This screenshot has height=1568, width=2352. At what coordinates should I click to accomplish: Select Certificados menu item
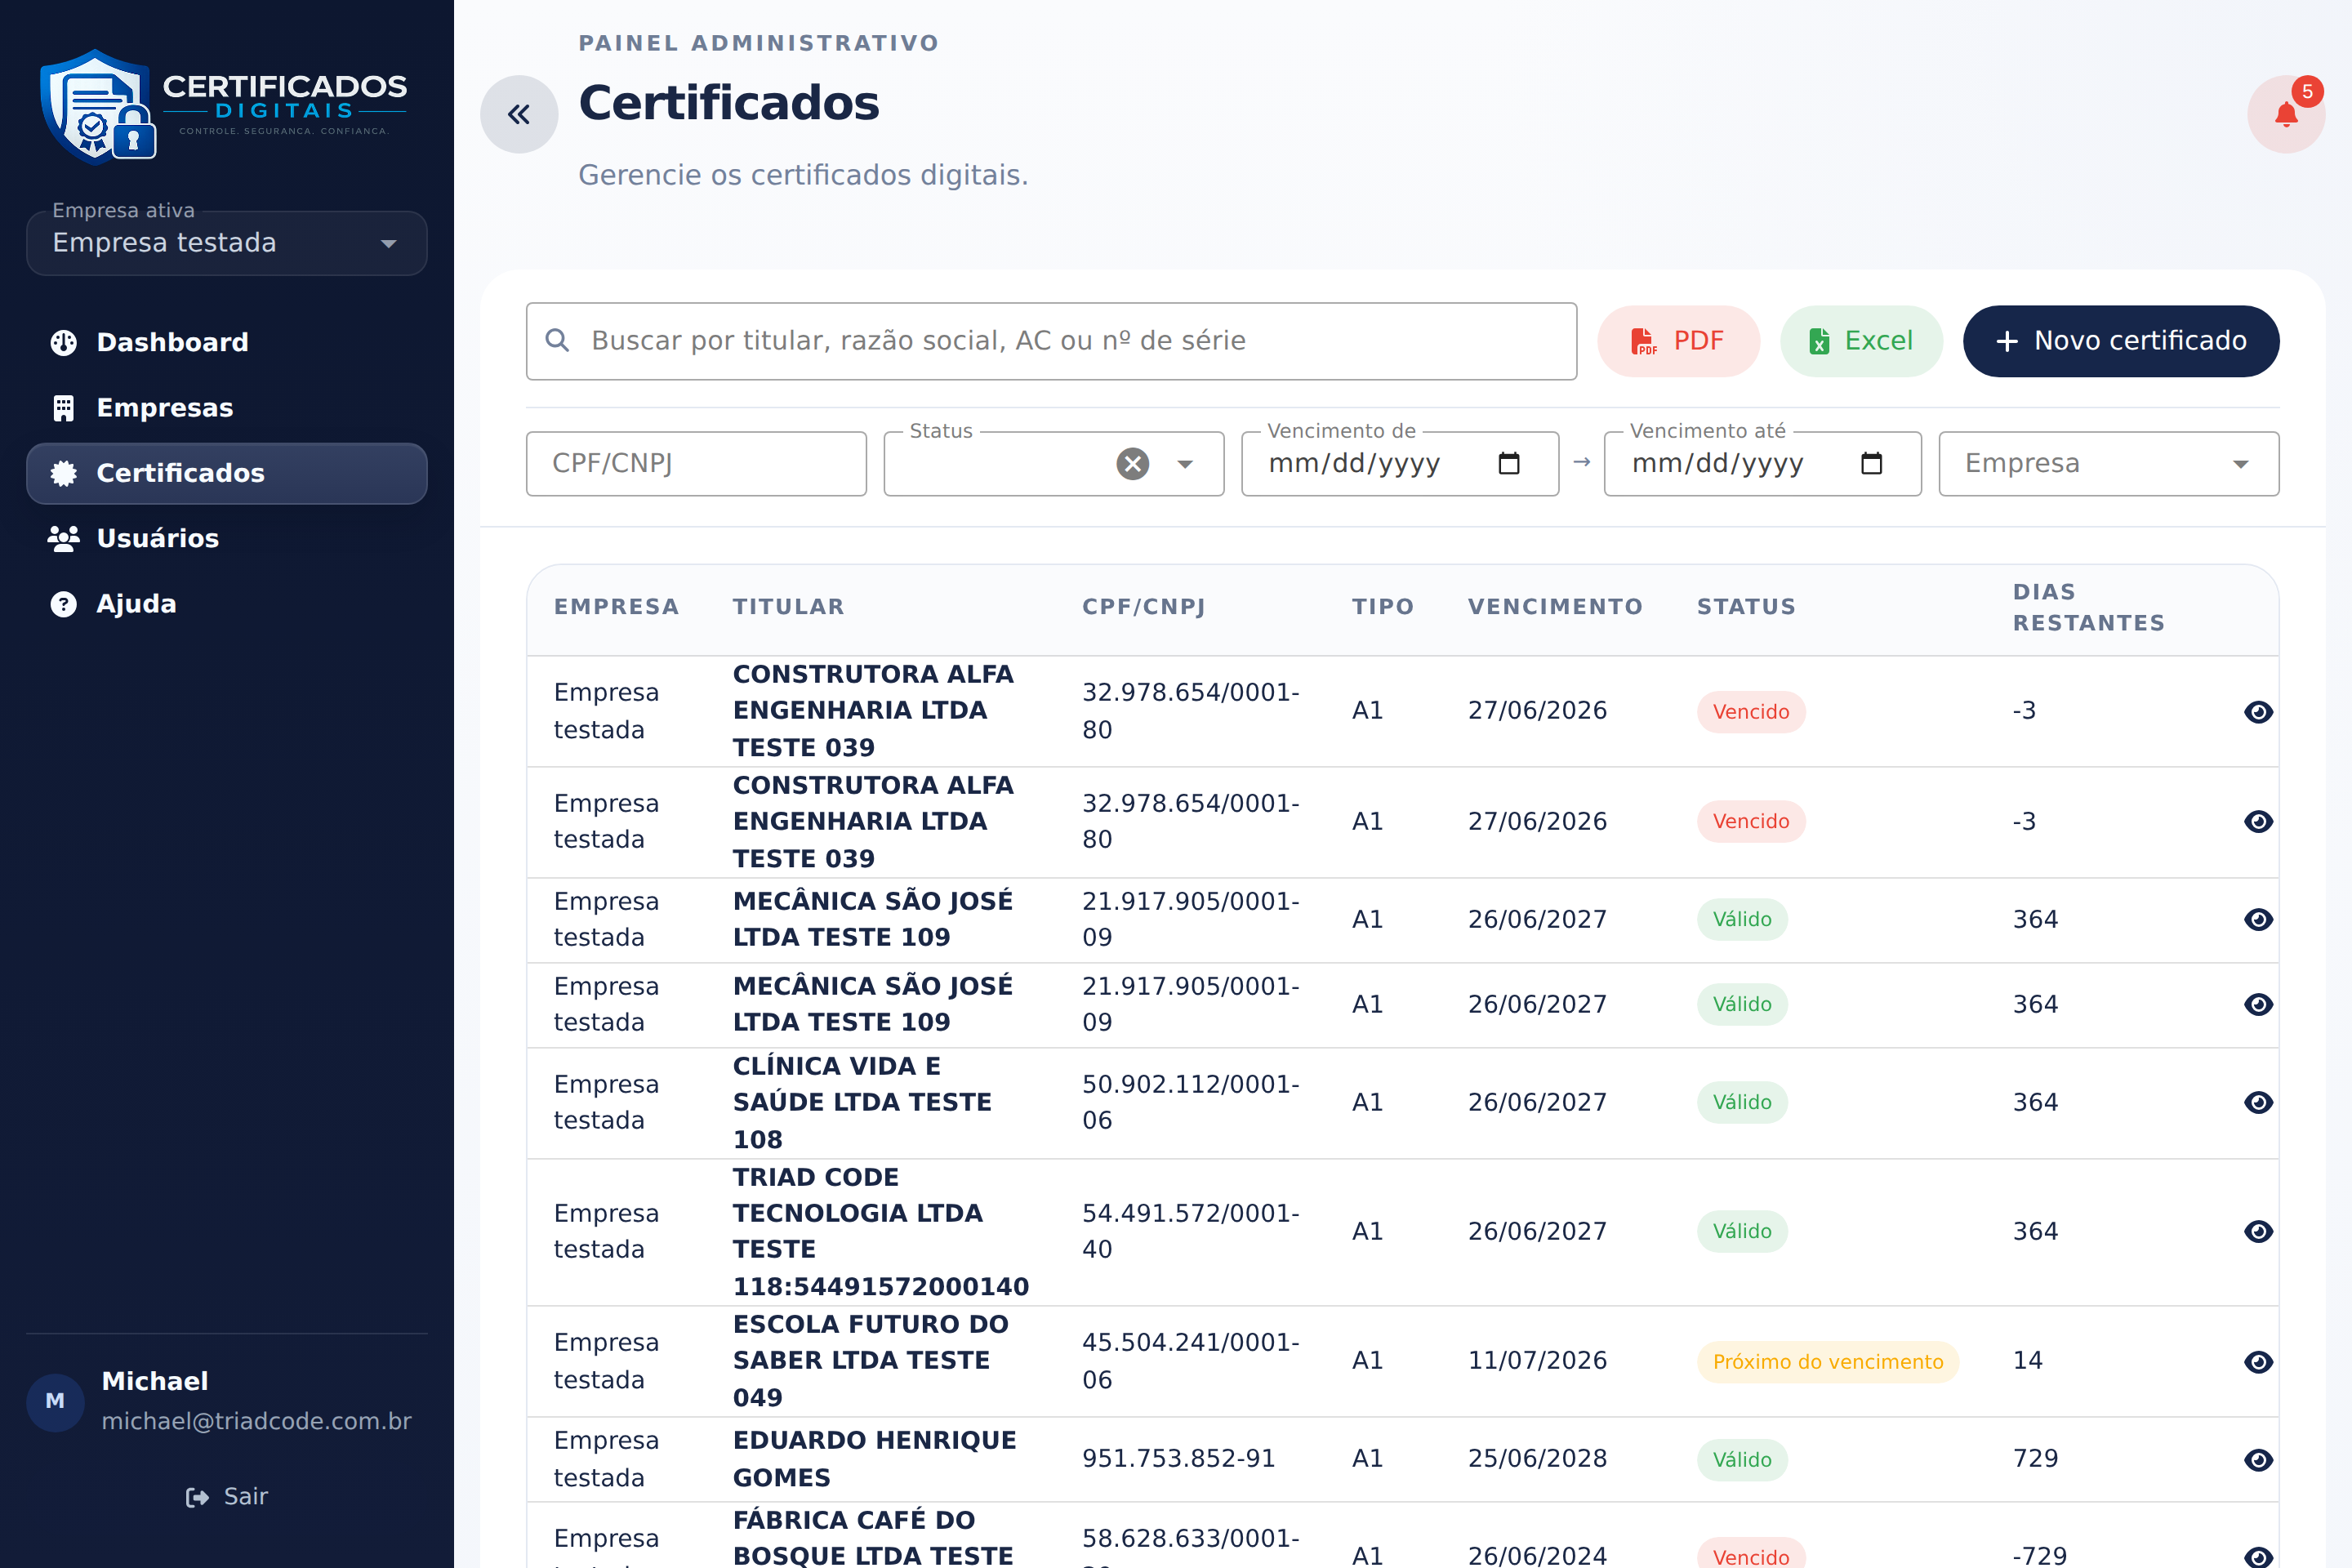click(227, 473)
